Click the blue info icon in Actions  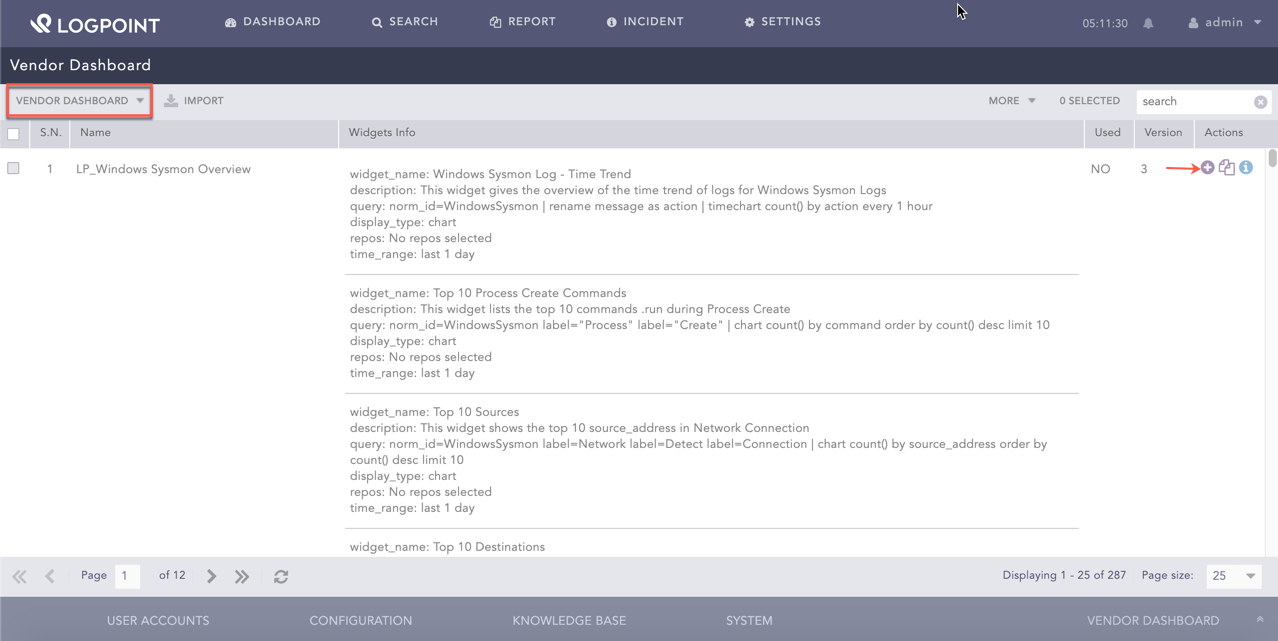pyautogui.click(x=1246, y=168)
